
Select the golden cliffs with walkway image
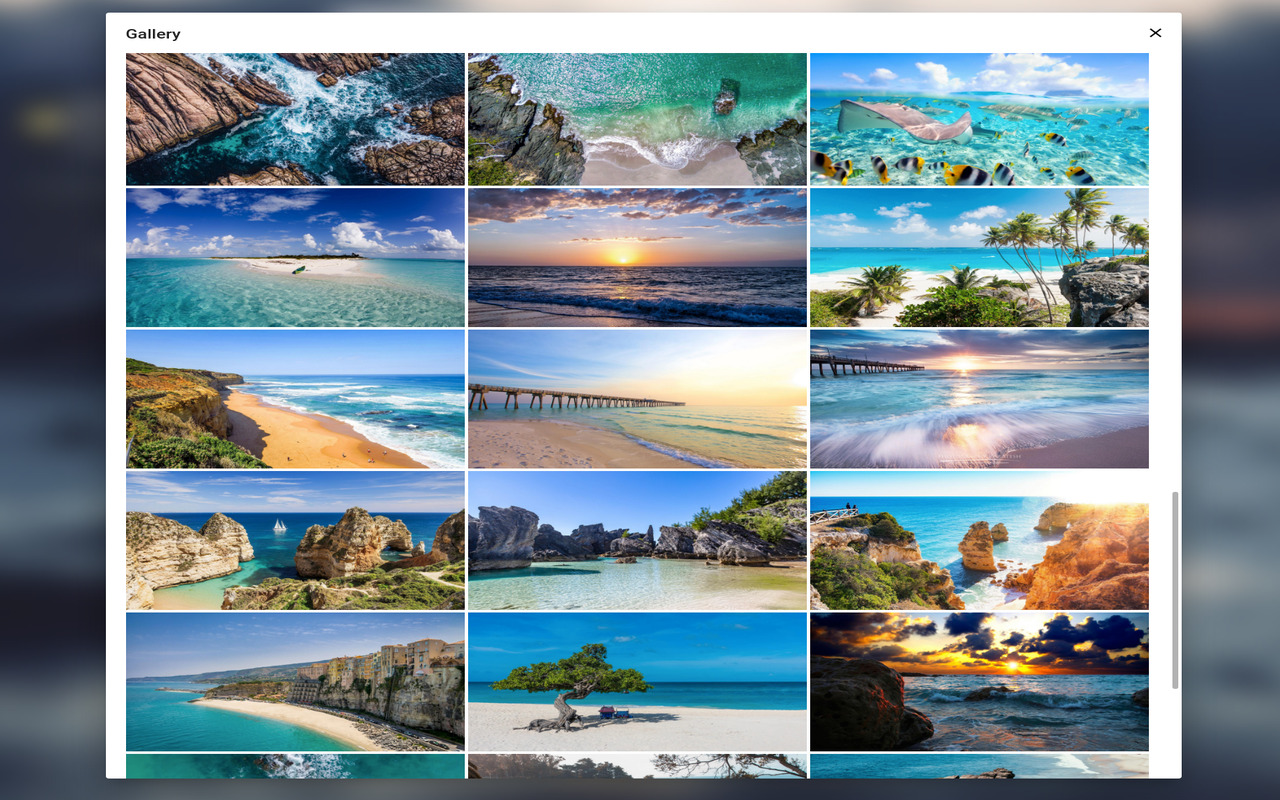pyautogui.click(x=978, y=540)
